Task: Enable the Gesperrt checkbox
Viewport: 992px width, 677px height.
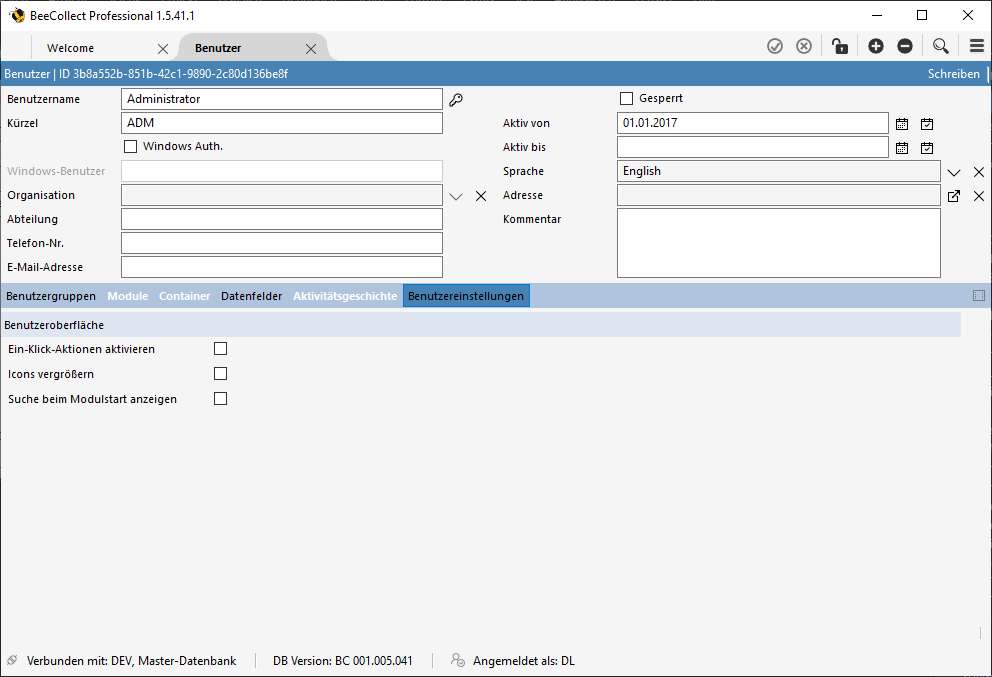Action: 627,98
